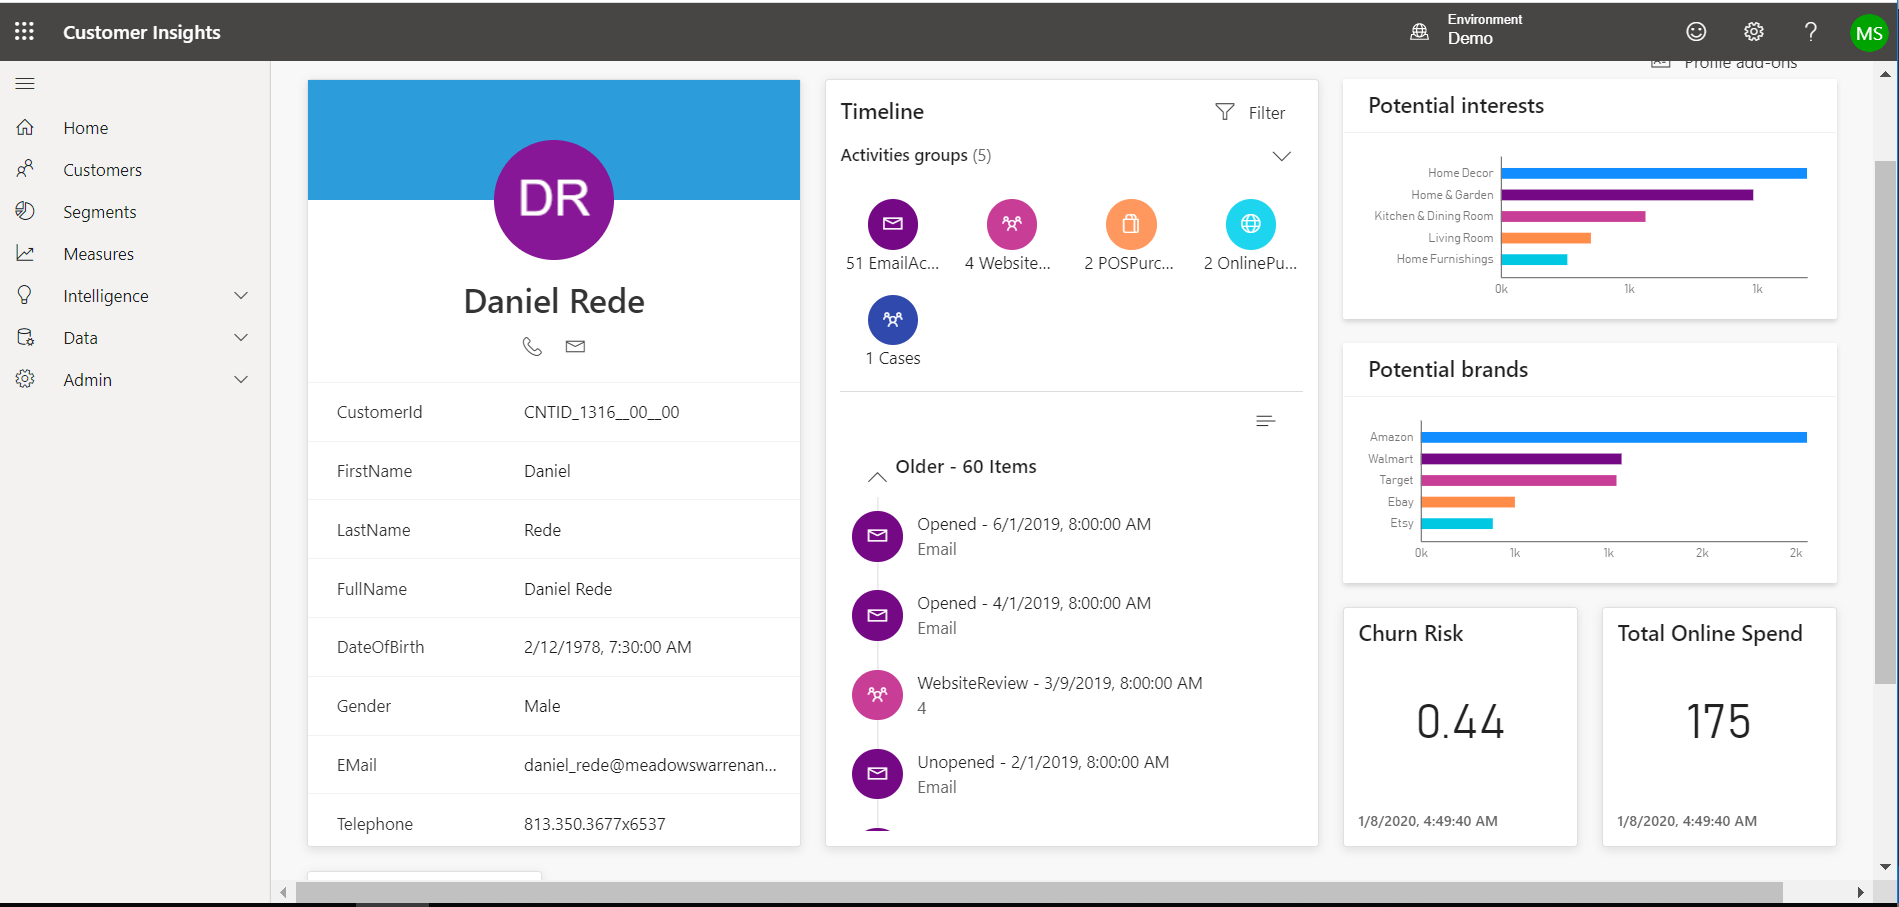Open the EmailActivities group on the timeline

(x=892, y=224)
